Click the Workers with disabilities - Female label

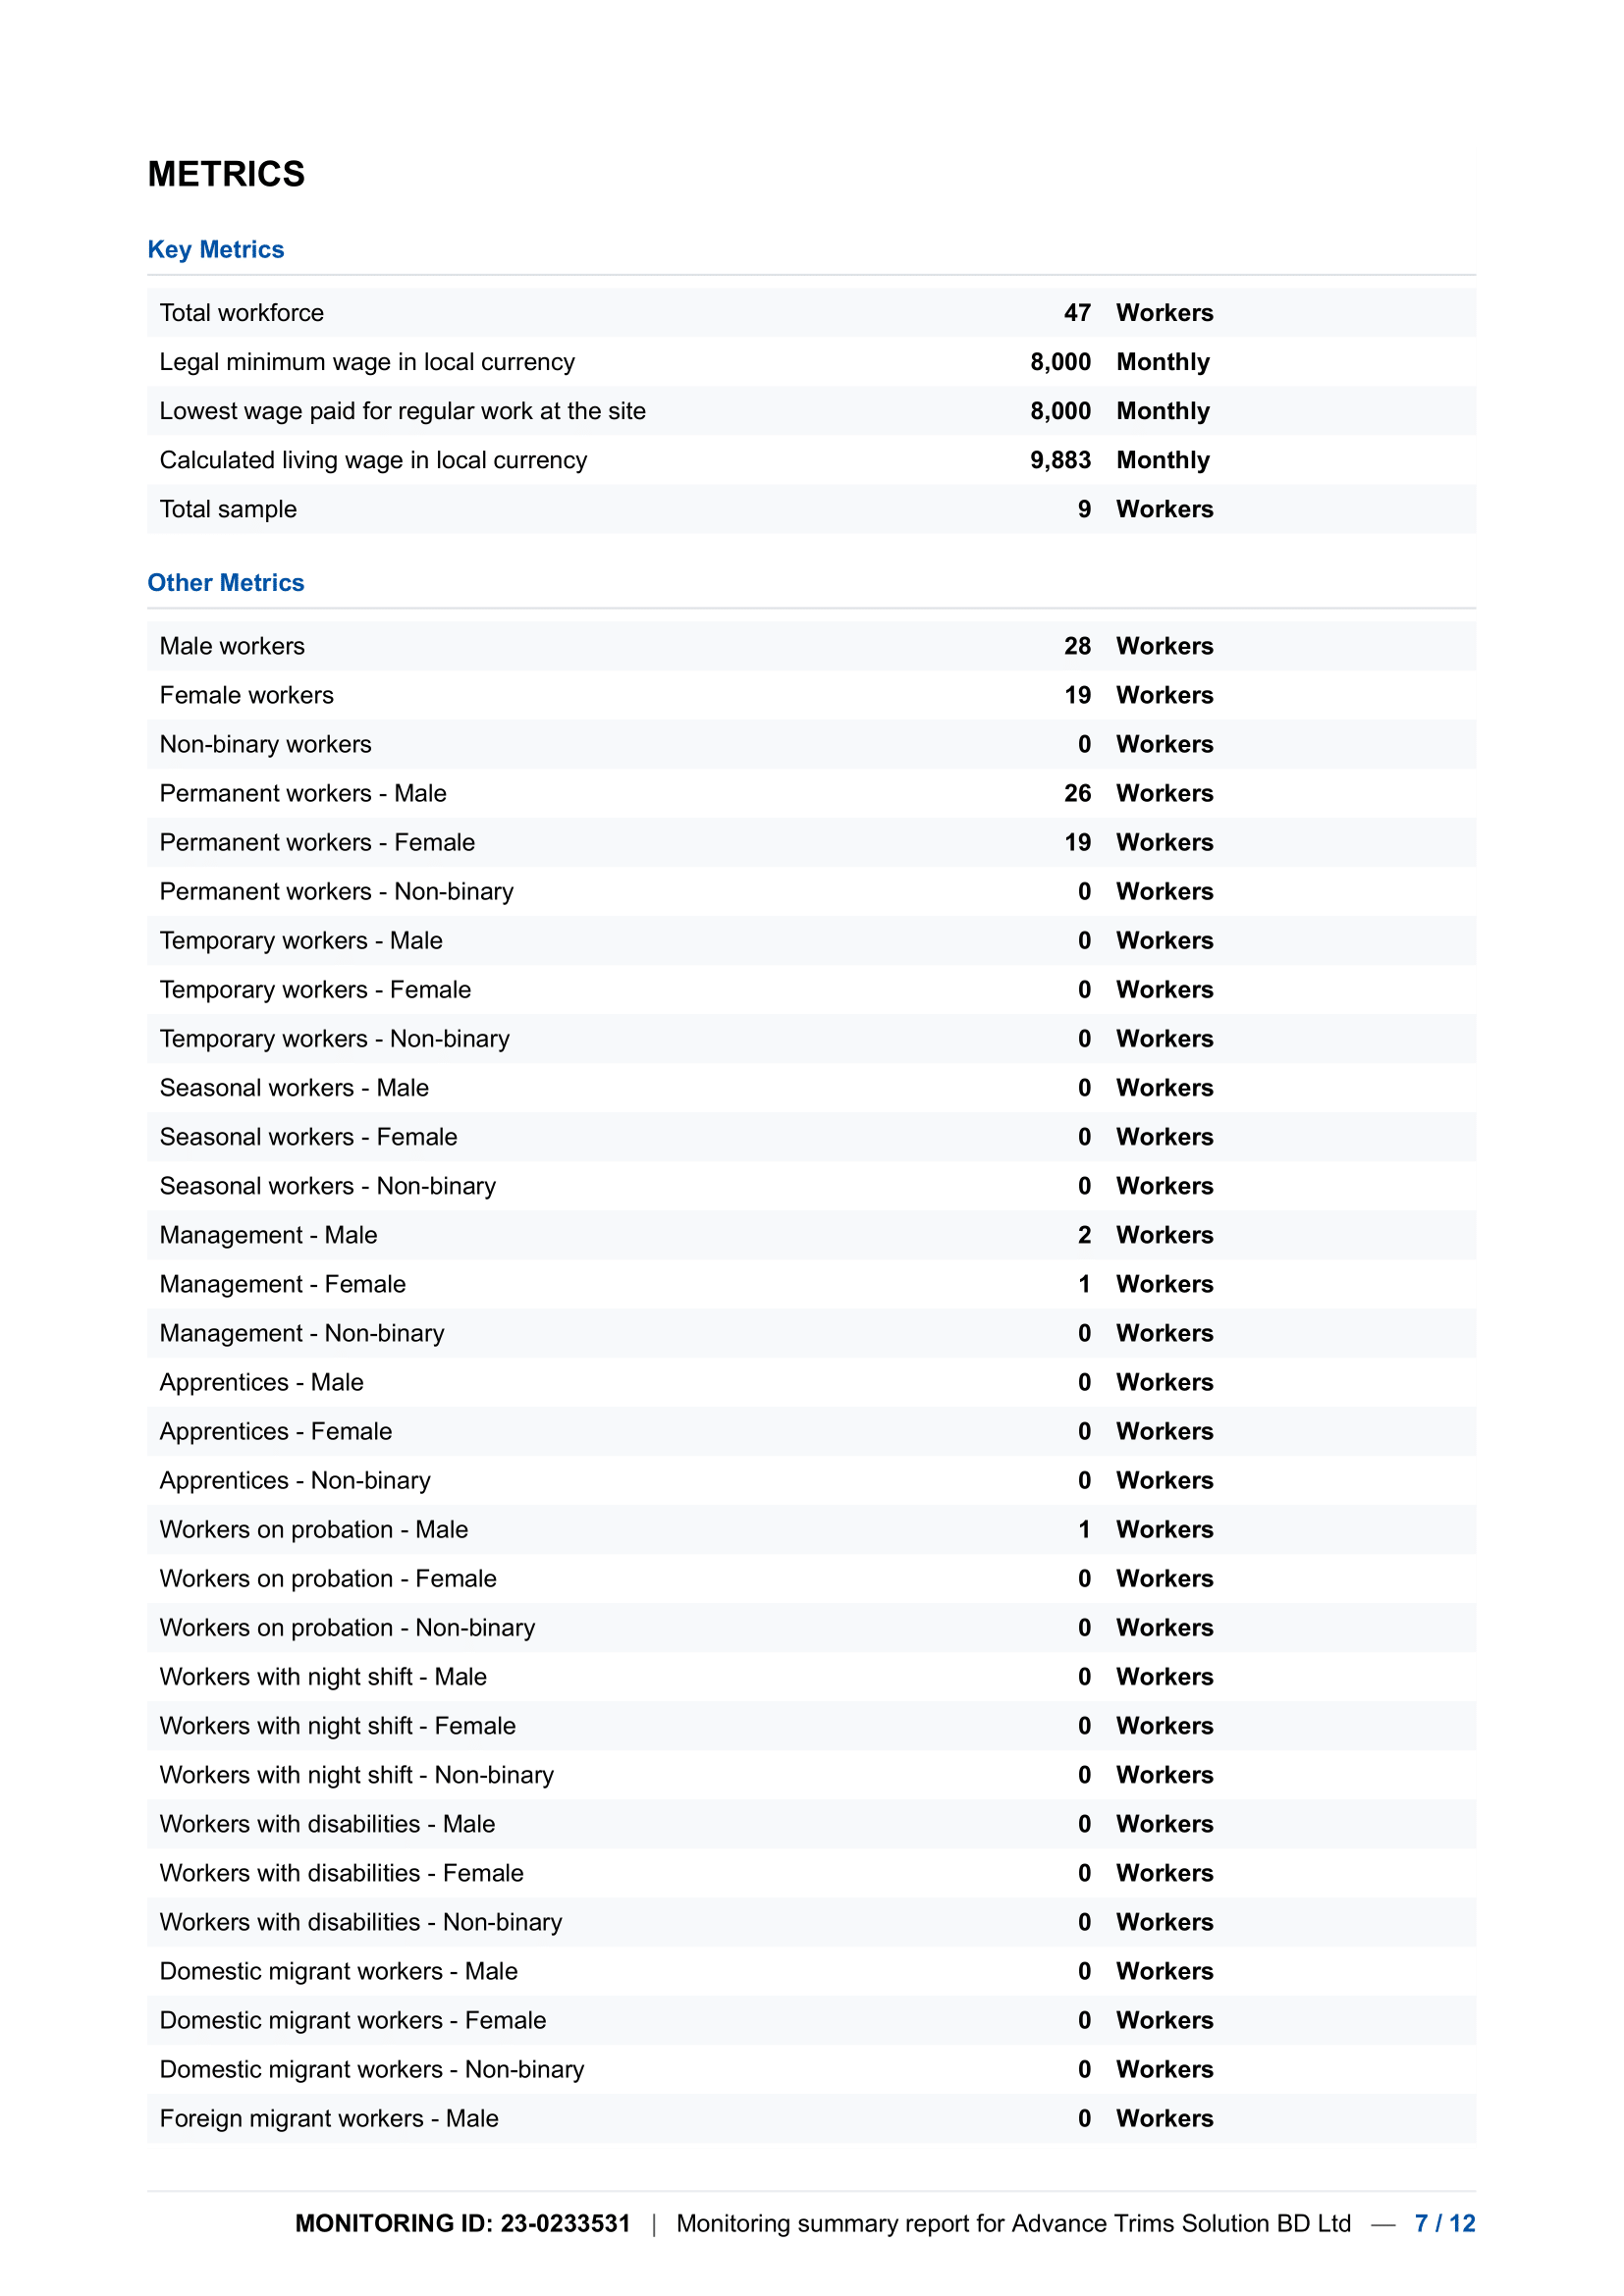(341, 1873)
